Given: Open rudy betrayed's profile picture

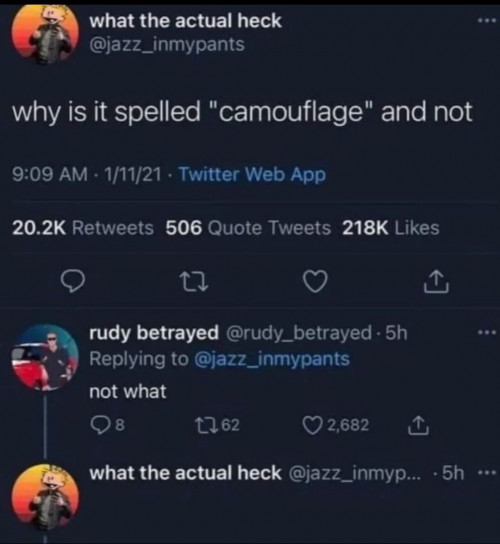Looking at the screenshot, I should (45, 357).
